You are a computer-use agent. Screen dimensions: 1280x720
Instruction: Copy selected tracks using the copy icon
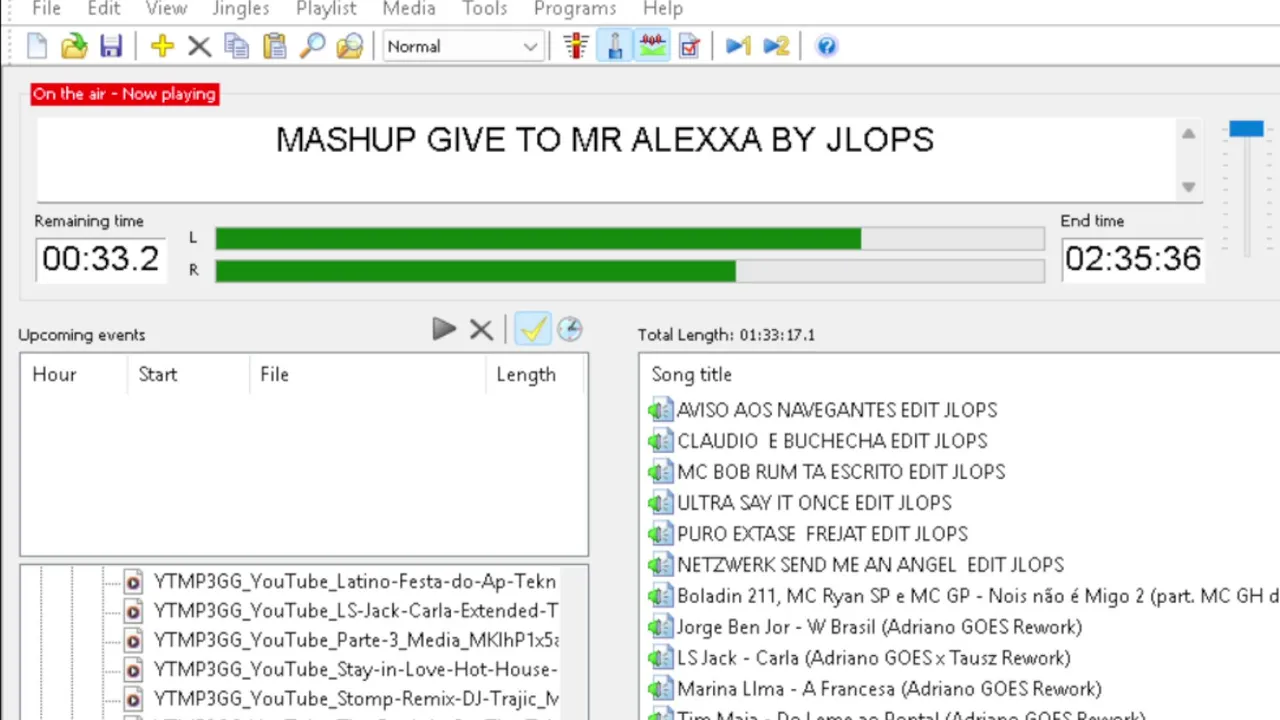click(237, 46)
